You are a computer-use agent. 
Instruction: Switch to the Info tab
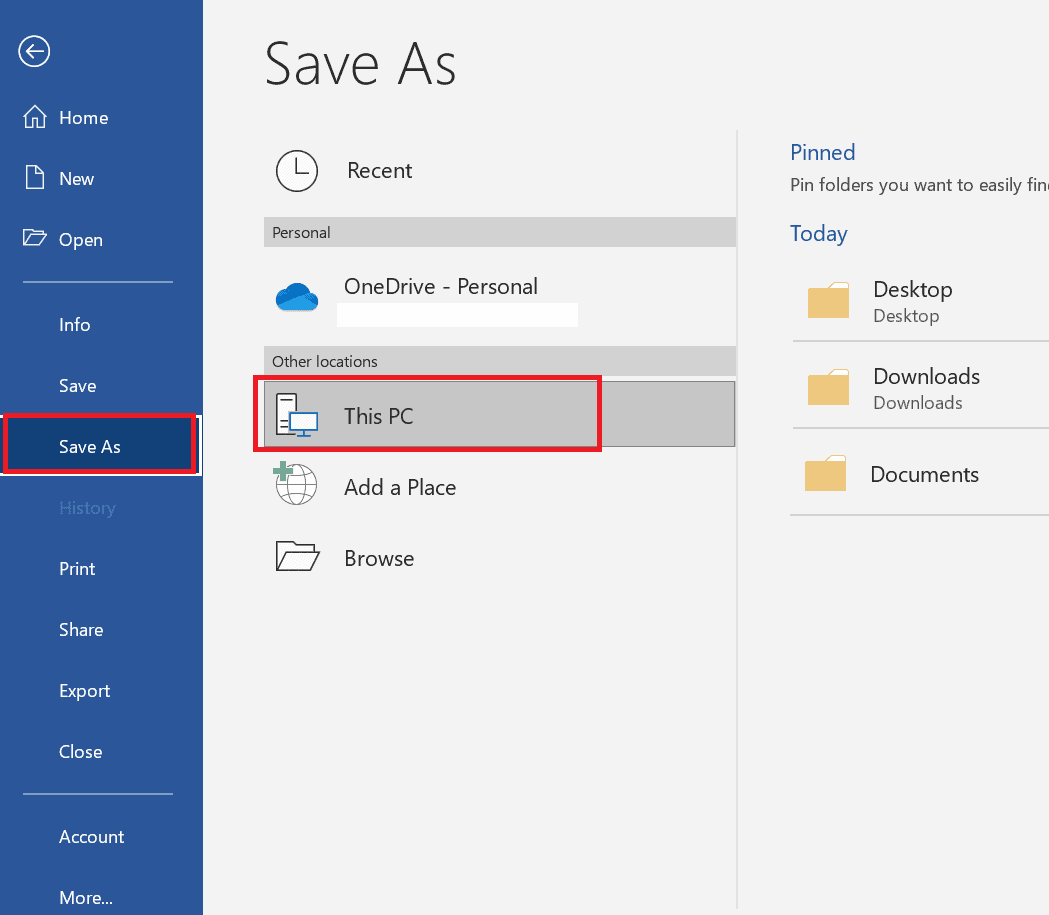tap(74, 324)
